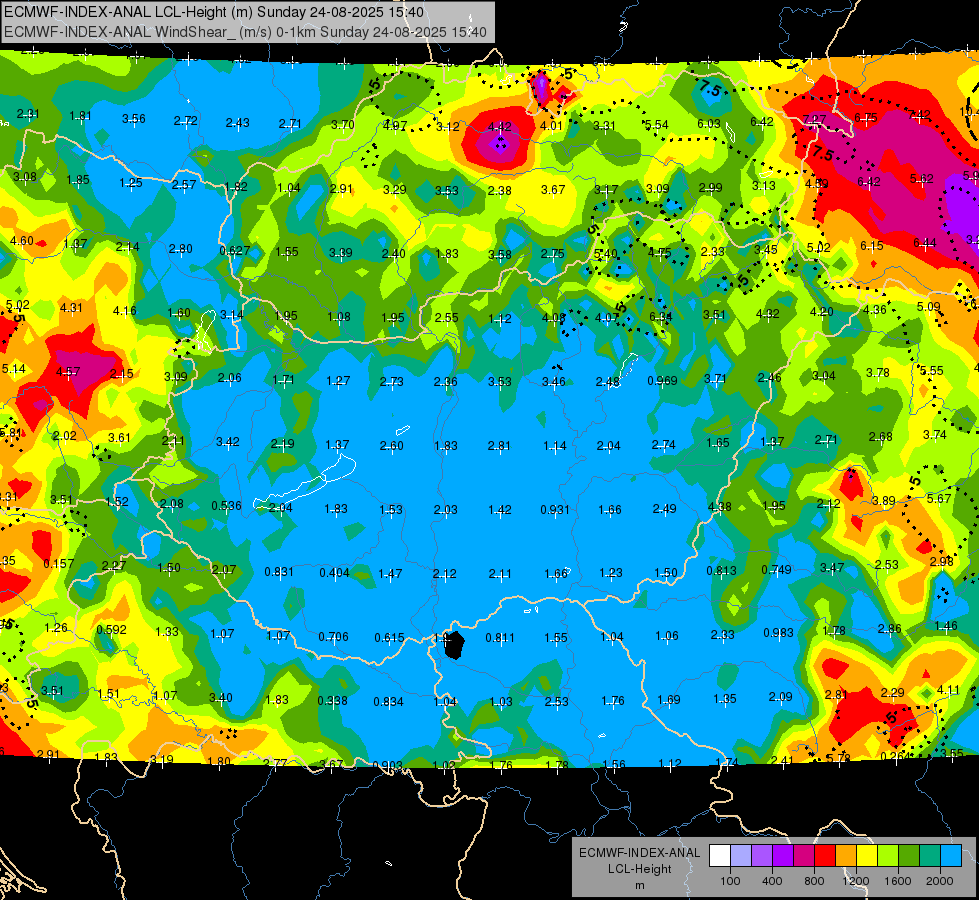Click the red legend swatch
The height and width of the screenshot is (900, 979).
pyautogui.click(x=825, y=856)
